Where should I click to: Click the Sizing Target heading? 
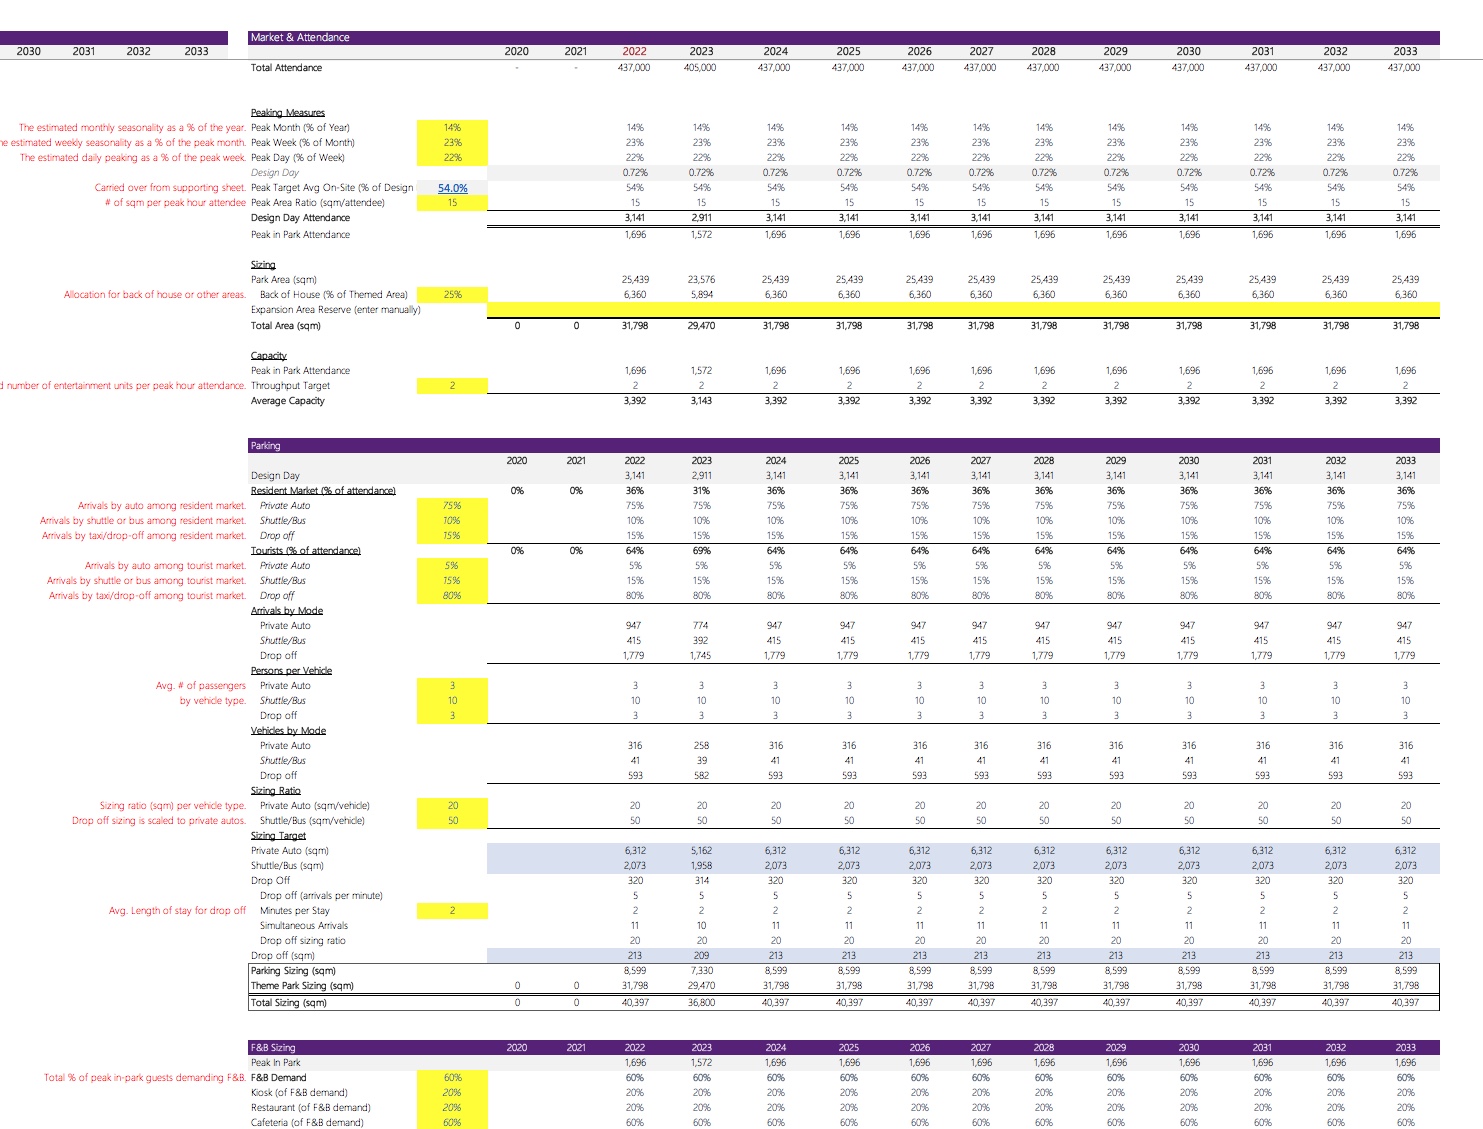click(278, 836)
